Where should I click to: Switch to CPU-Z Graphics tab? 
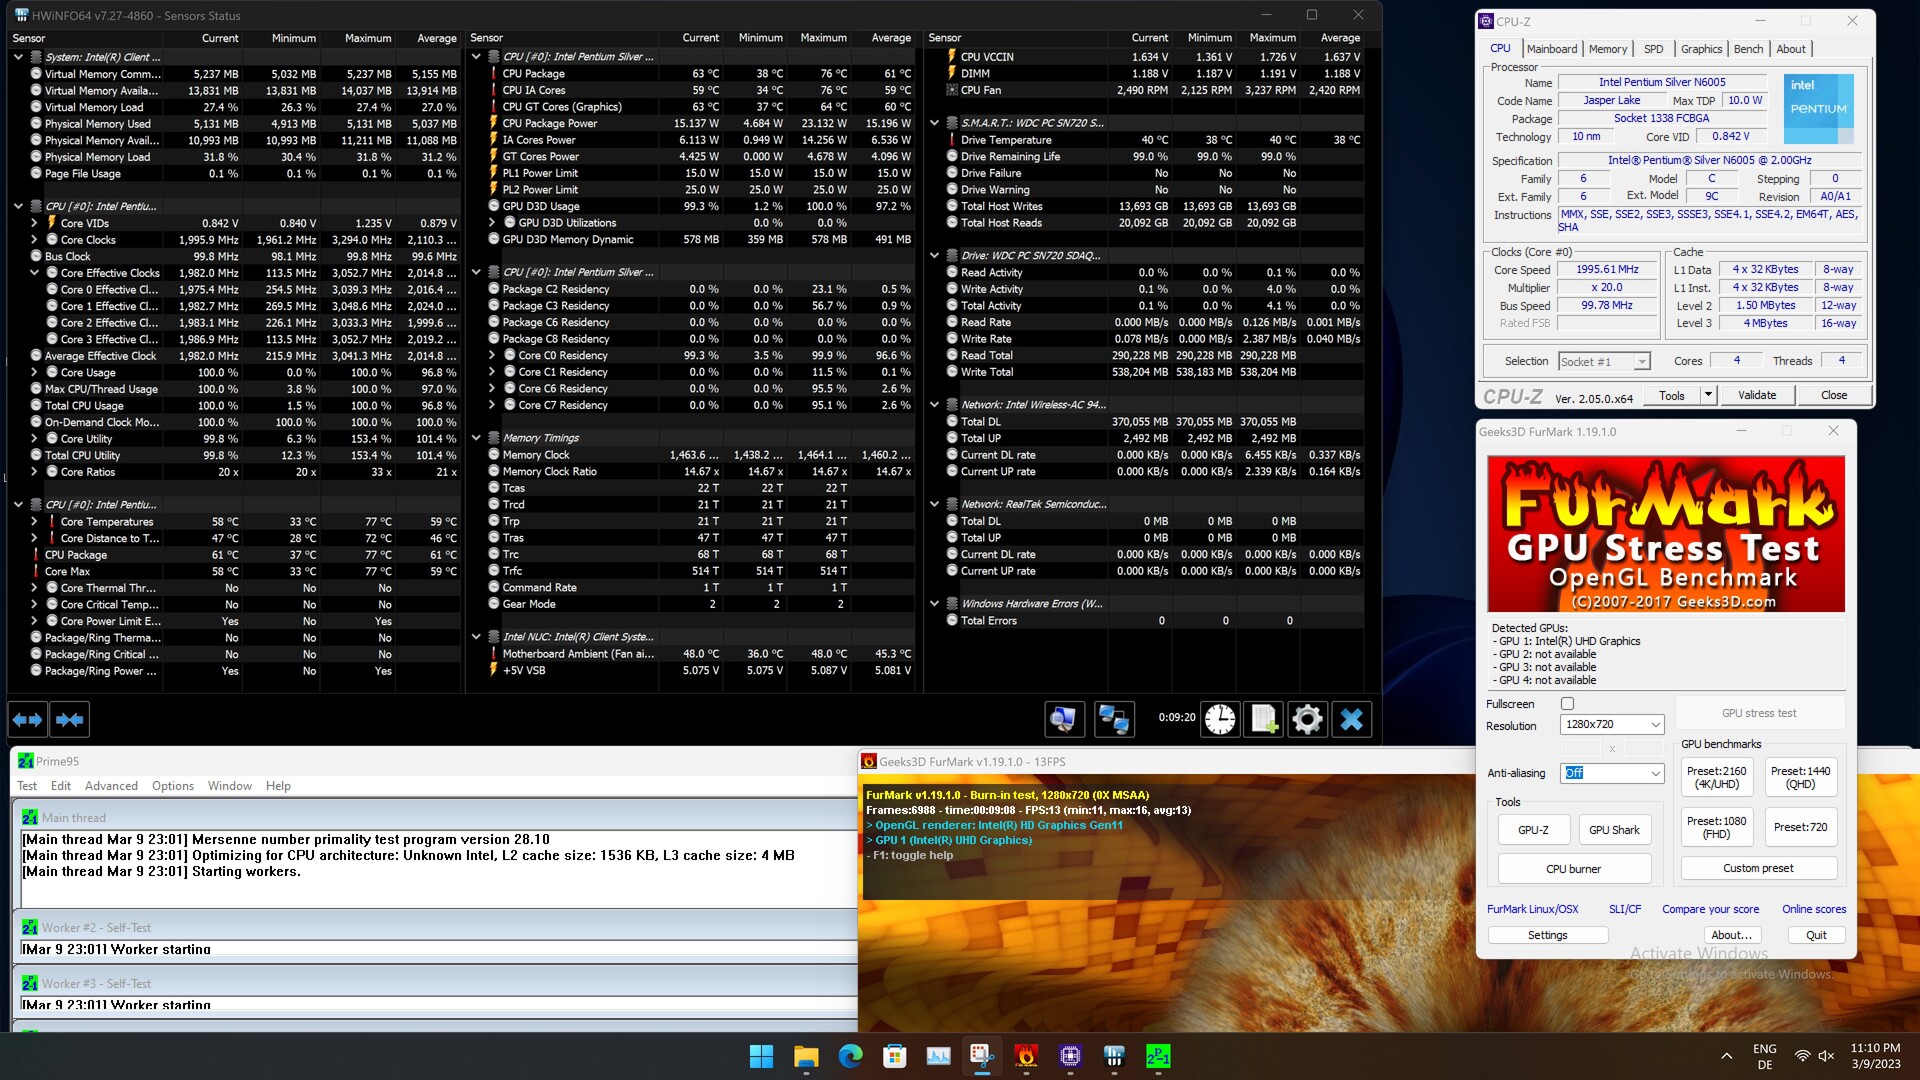pyautogui.click(x=1701, y=49)
